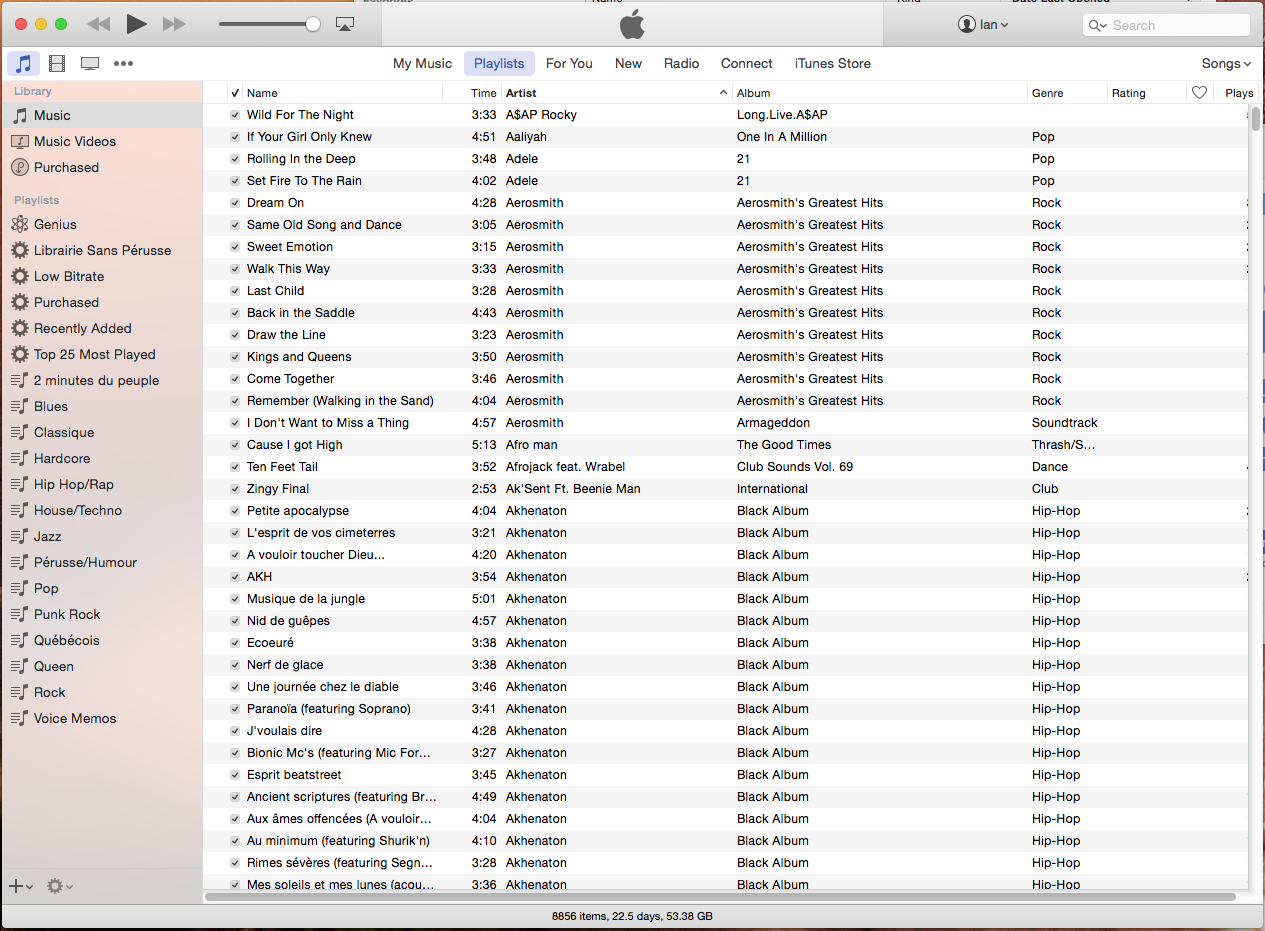Screen dimensions: 1265x931
Task: Click the Top 25 Most Played gear icon
Action: (20, 354)
